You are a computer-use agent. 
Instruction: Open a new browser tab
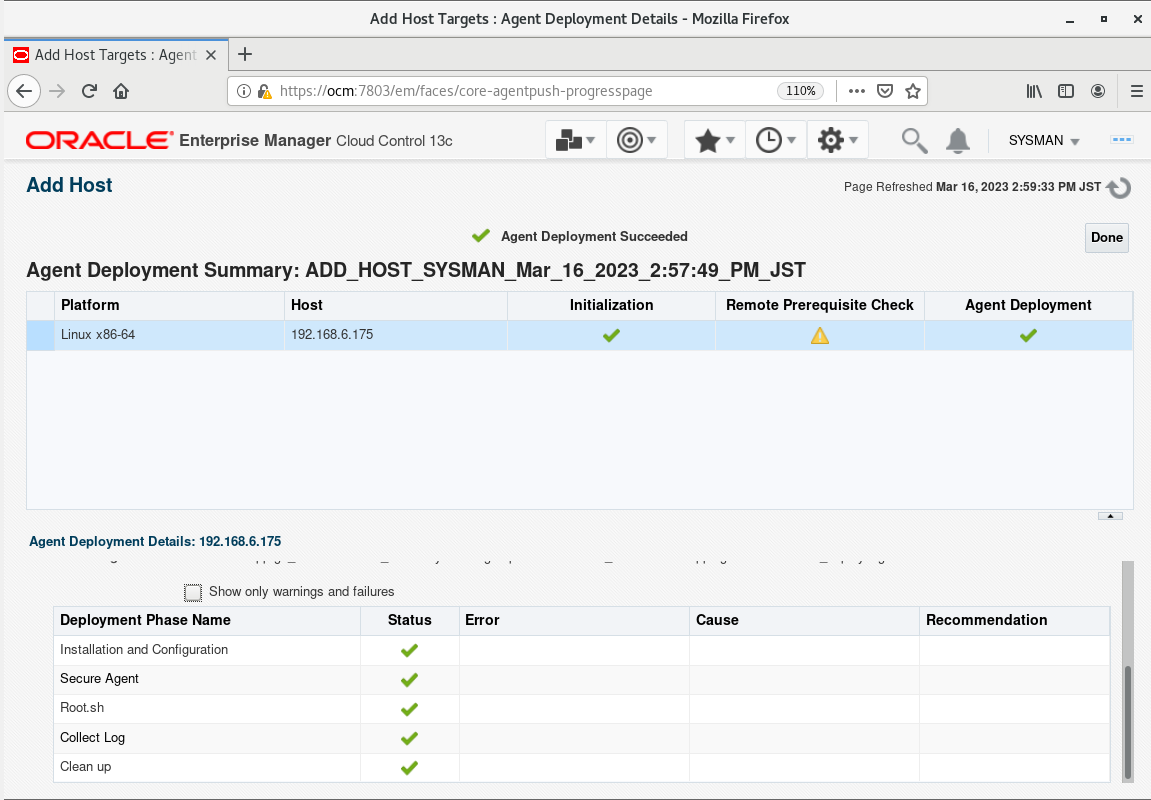[x=245, y=54]
